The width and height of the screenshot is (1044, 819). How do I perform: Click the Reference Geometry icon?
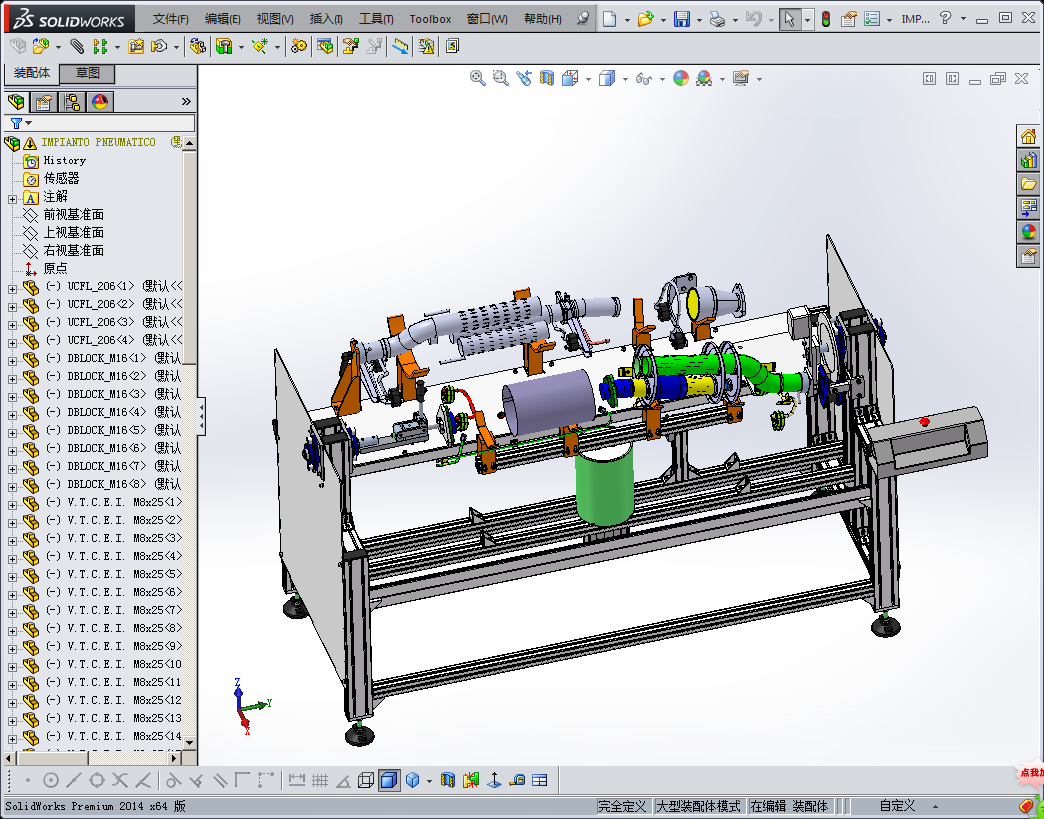(x=259, y=46)
